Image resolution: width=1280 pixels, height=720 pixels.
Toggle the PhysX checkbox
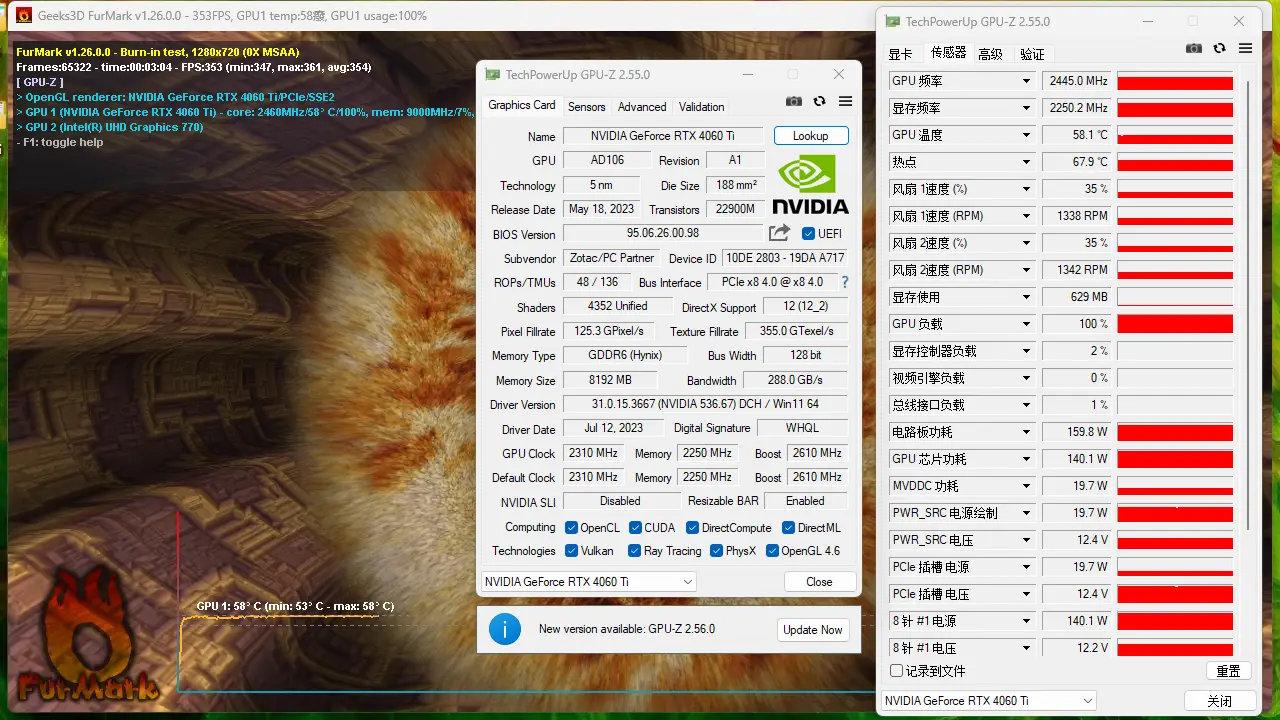point(716,551)
